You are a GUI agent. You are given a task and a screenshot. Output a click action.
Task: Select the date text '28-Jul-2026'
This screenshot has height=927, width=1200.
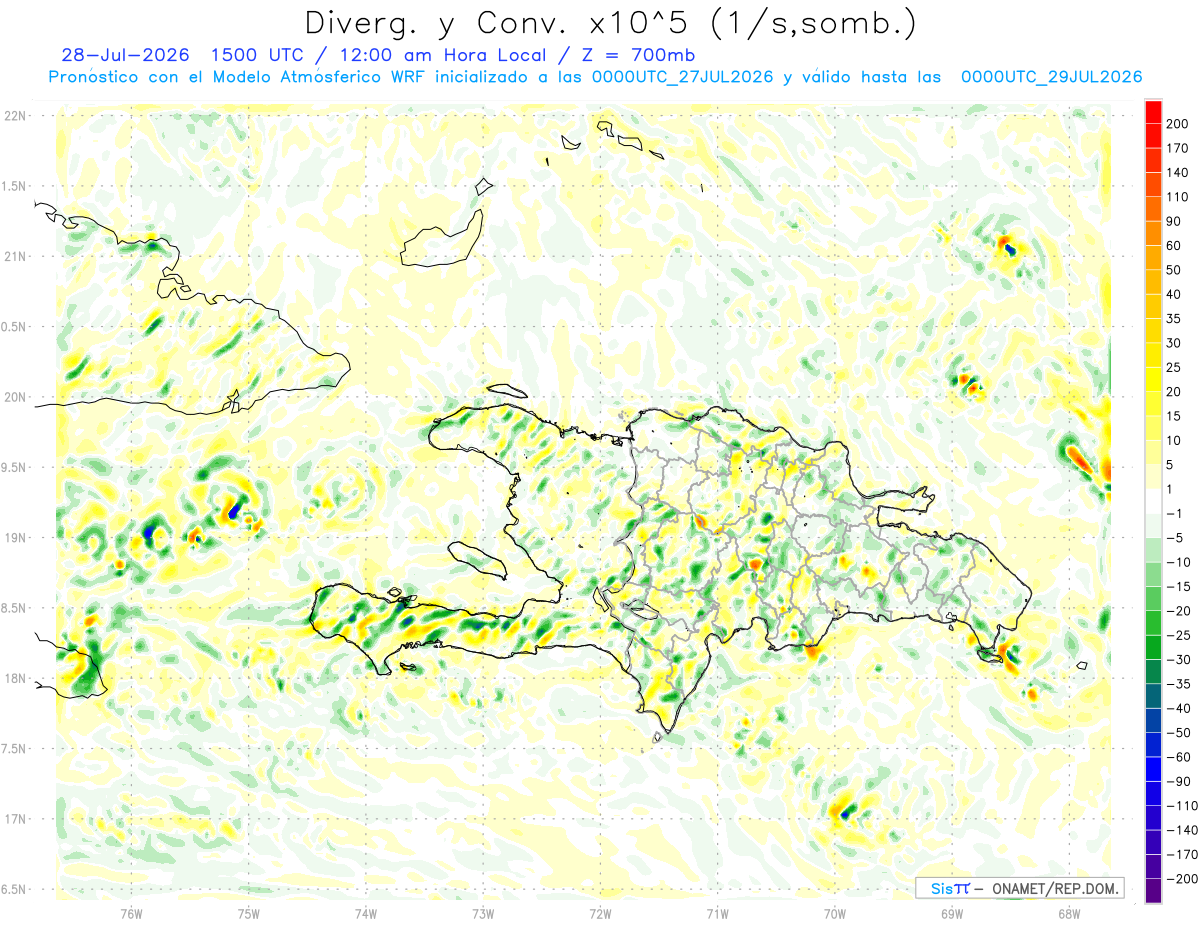123,55
